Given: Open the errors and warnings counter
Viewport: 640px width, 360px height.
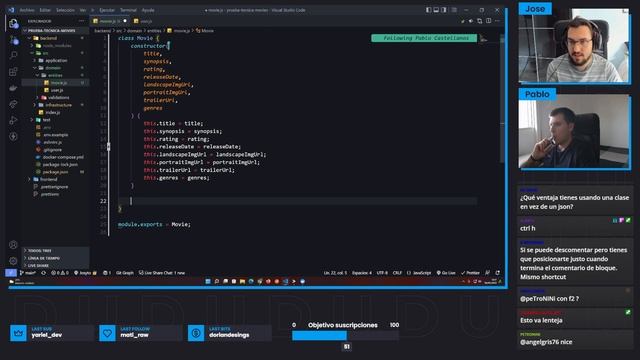Looking at the screenshot, I should pyautogui.click(x=60, y=273).
